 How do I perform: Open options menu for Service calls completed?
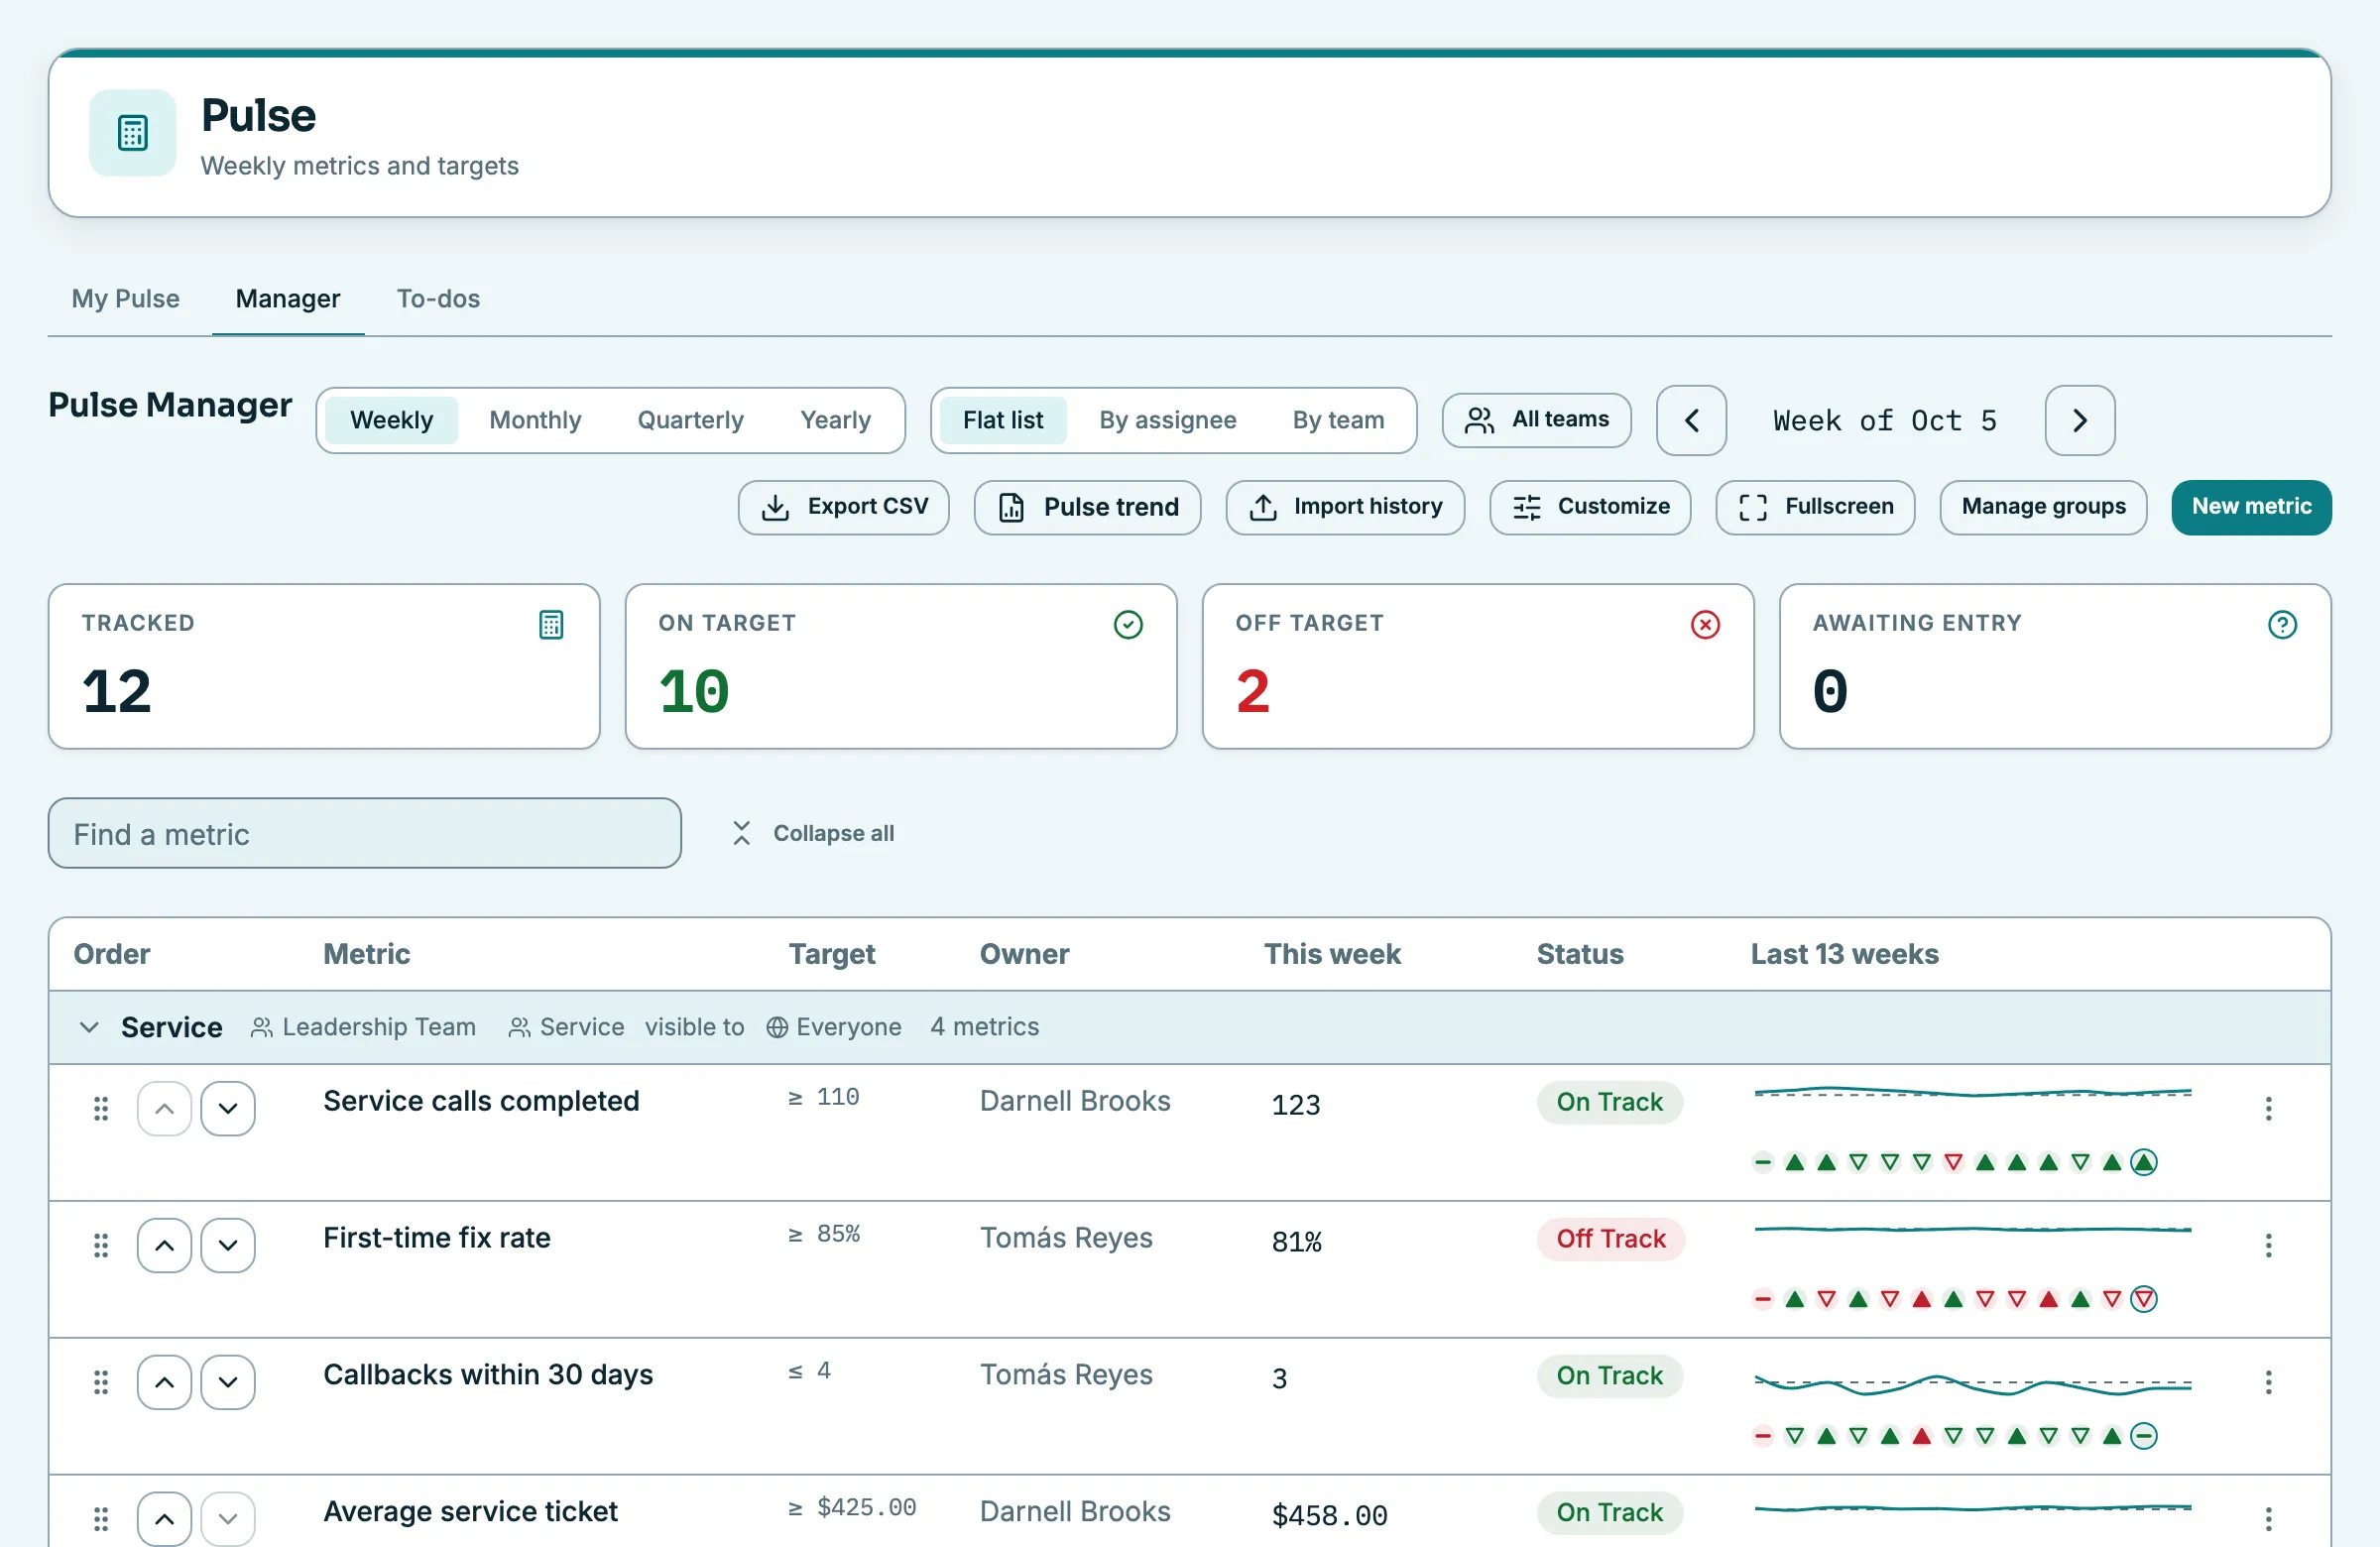(x=2268, y=1108)
